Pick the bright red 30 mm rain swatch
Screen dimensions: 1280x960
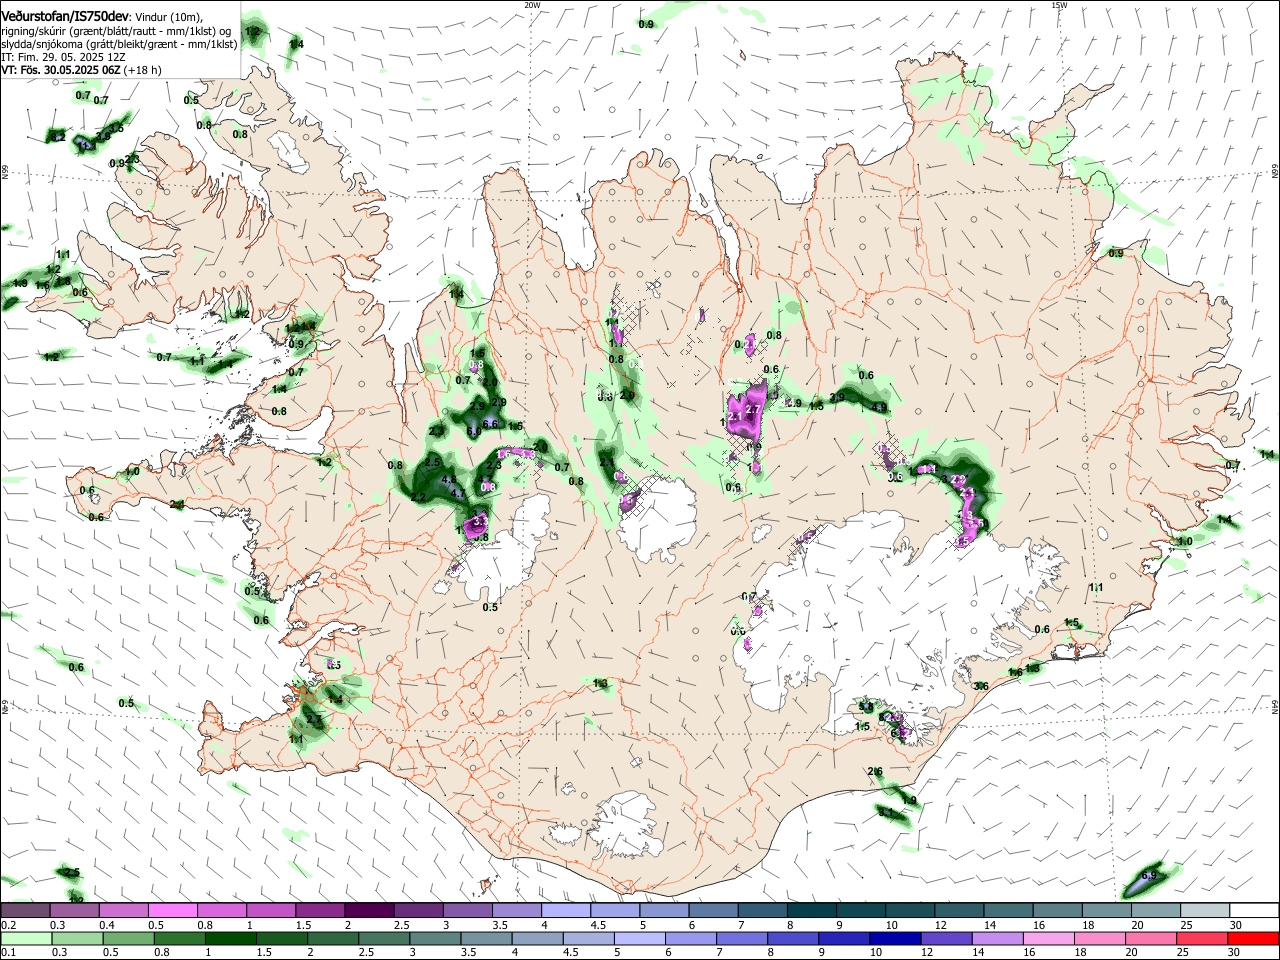coord(1254,938)
